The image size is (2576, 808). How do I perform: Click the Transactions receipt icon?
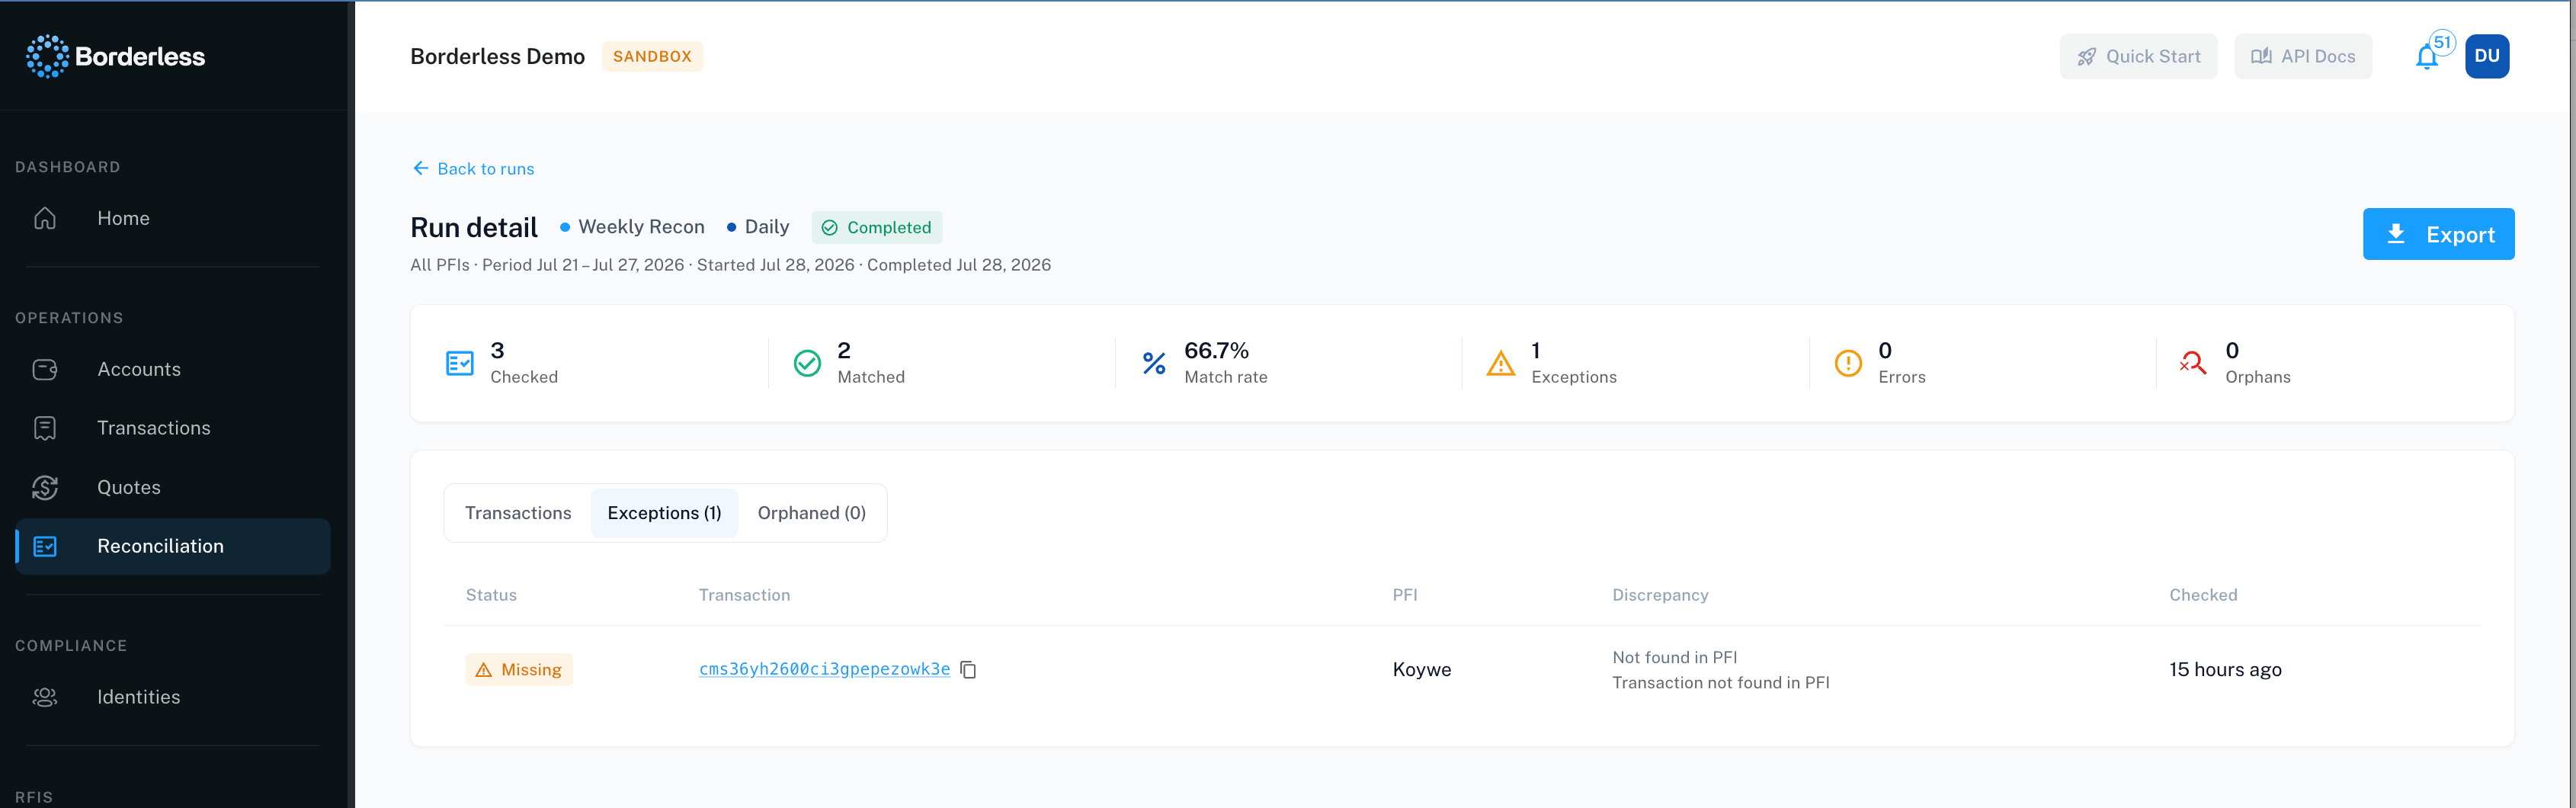click(x=45, y=428)
